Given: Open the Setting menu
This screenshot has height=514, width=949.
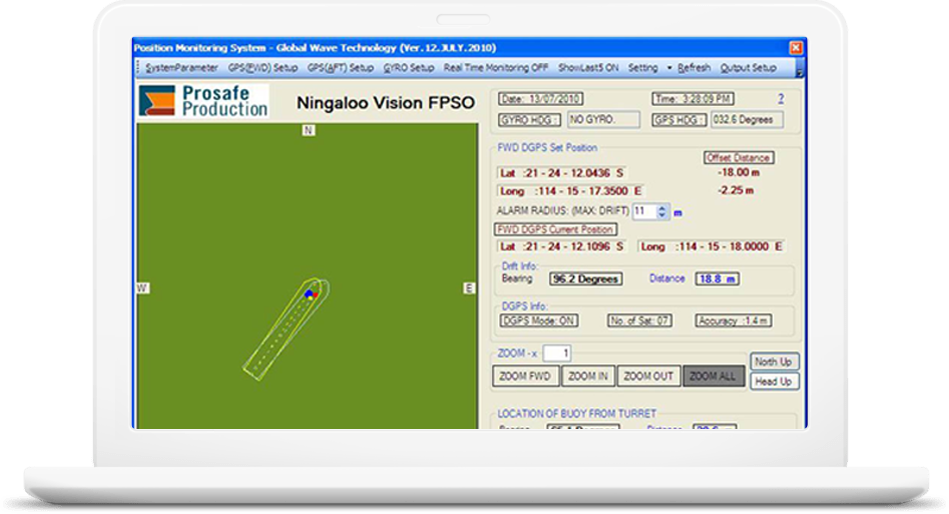Looking at the screenshot, I should 643,68.
